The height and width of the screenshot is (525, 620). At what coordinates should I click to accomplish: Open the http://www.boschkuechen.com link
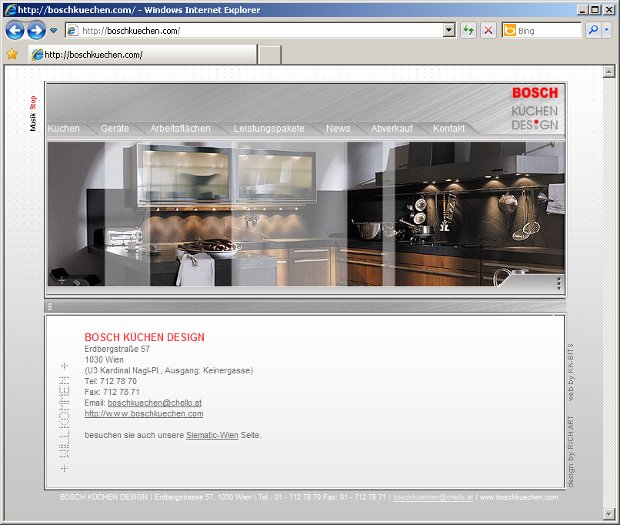pos(144,414)
